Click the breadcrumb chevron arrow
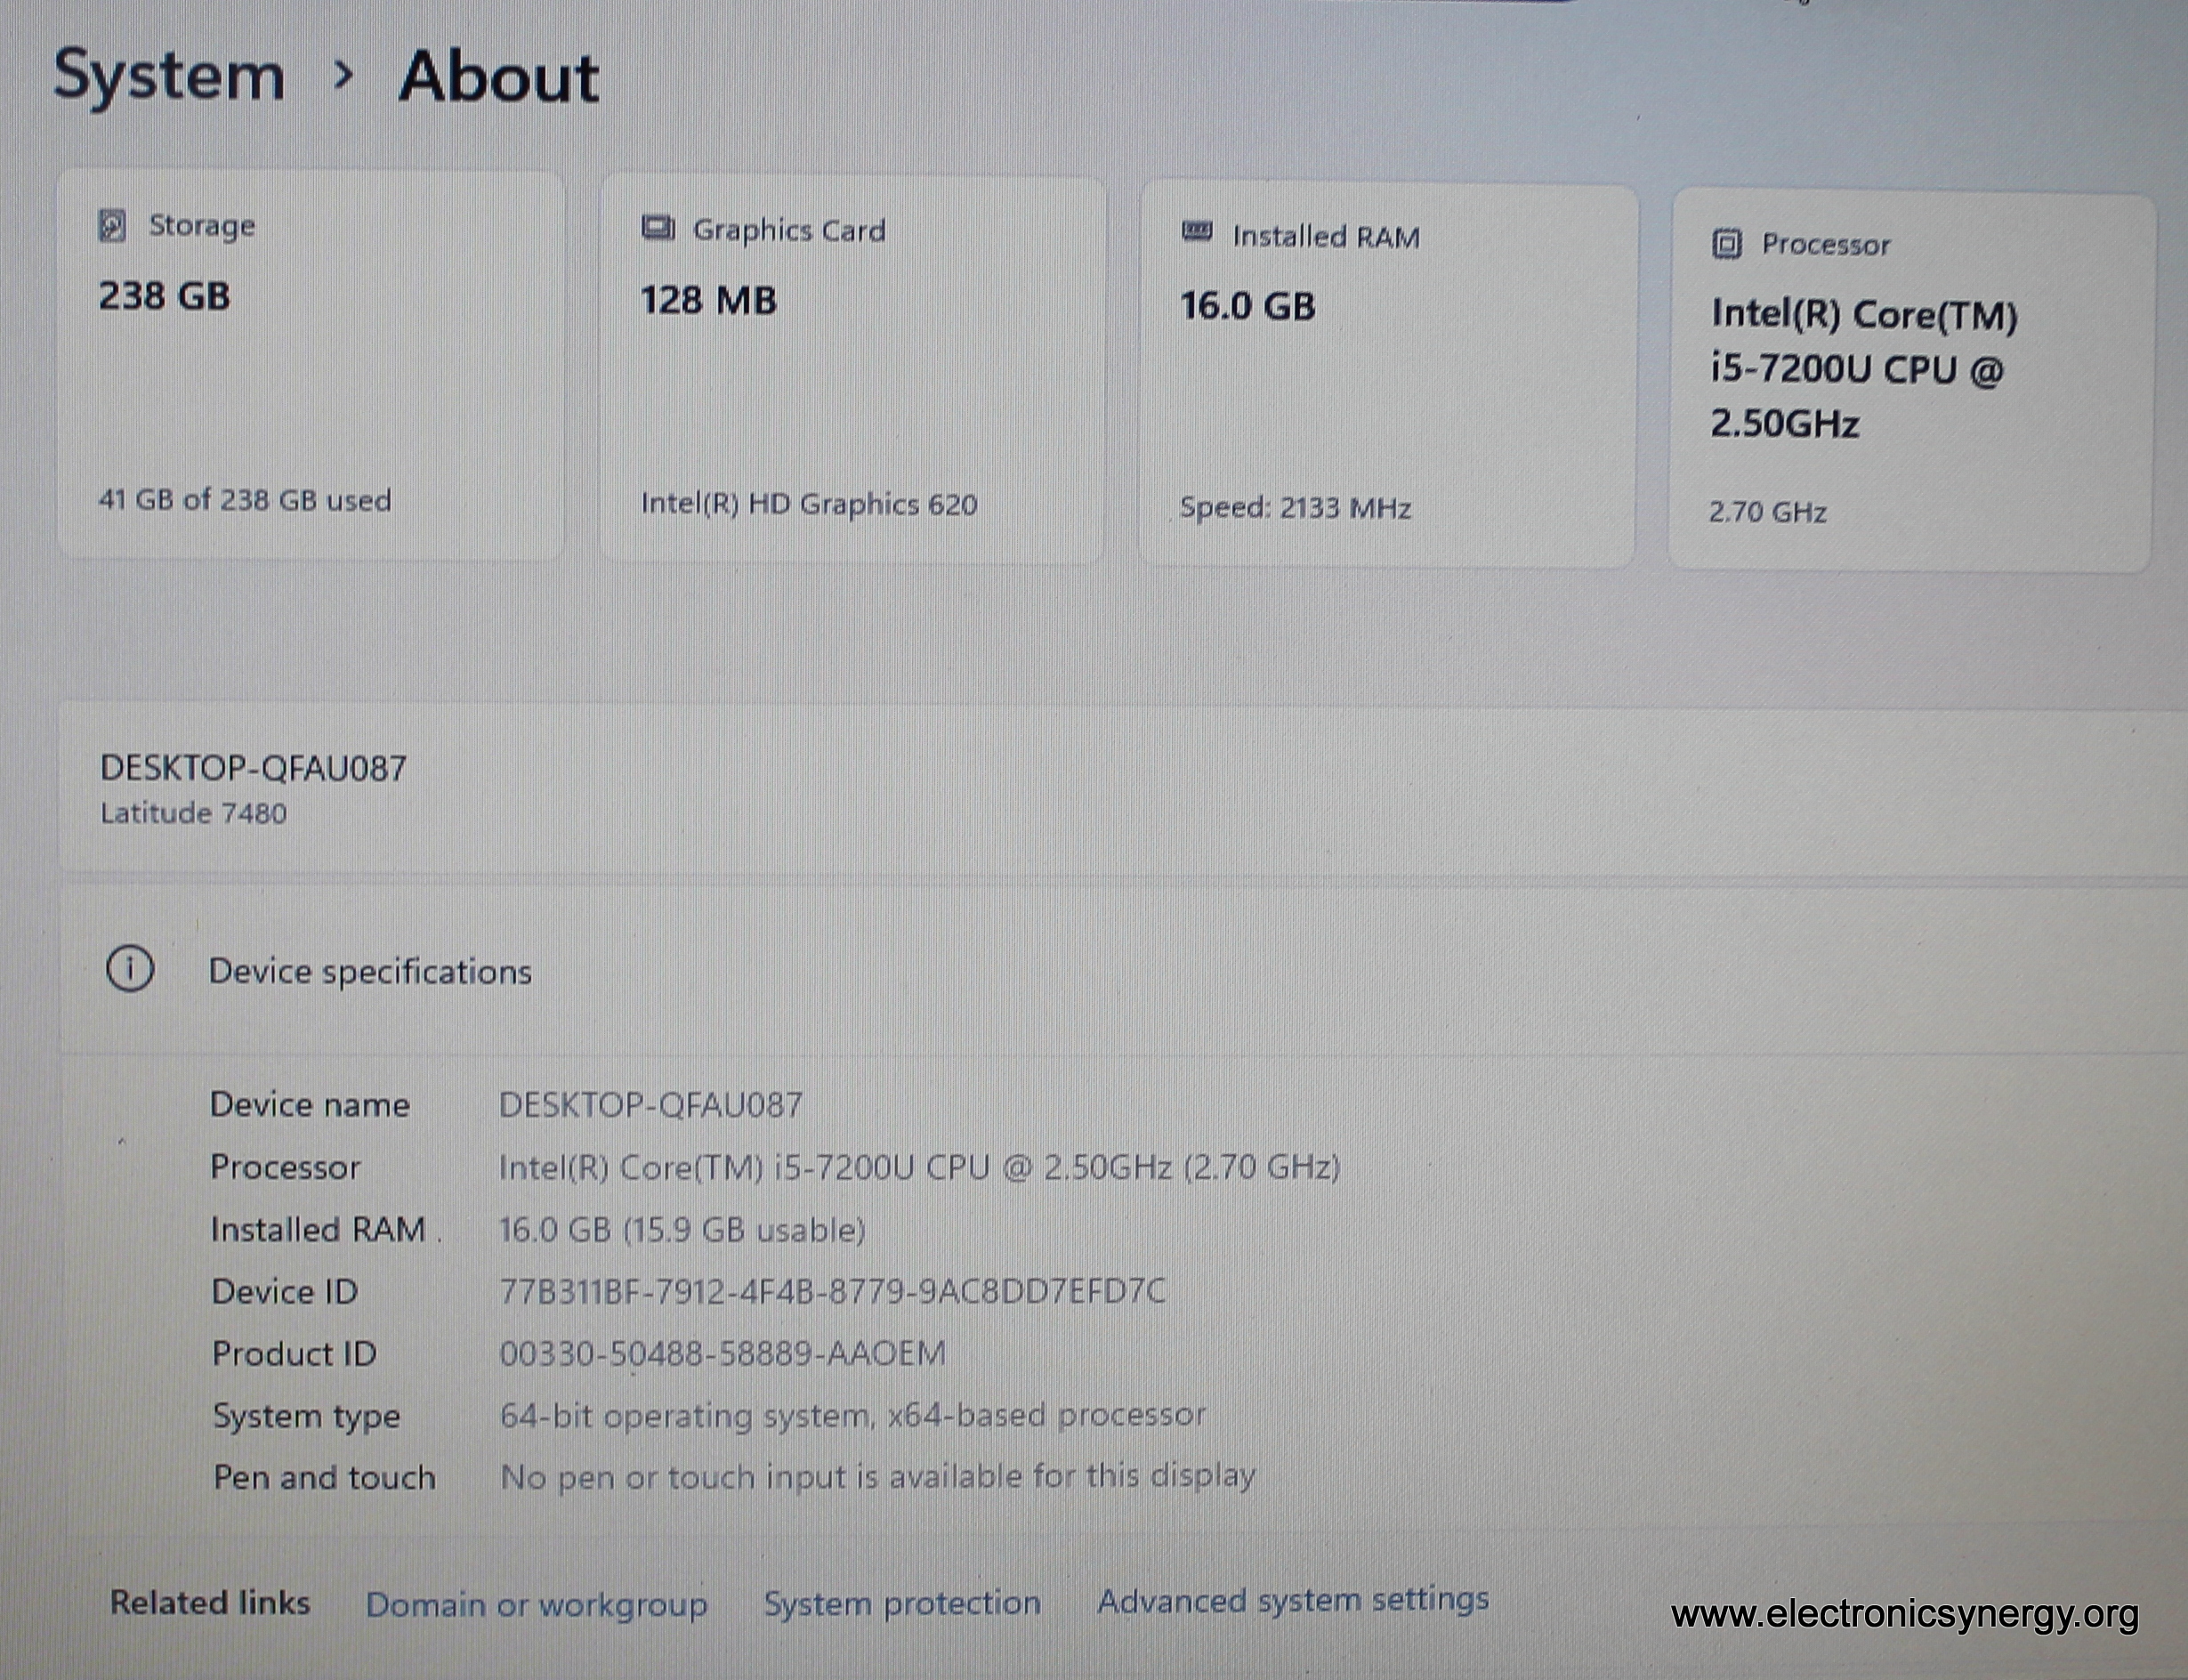This screenshot has width=2188, height=1680. (x=343, y=74)
